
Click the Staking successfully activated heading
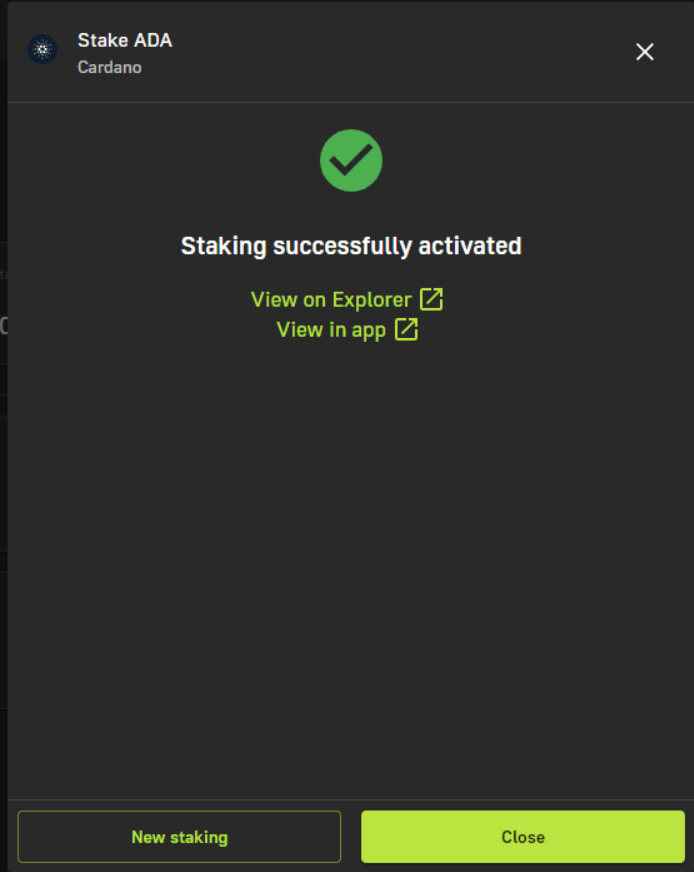351,246
